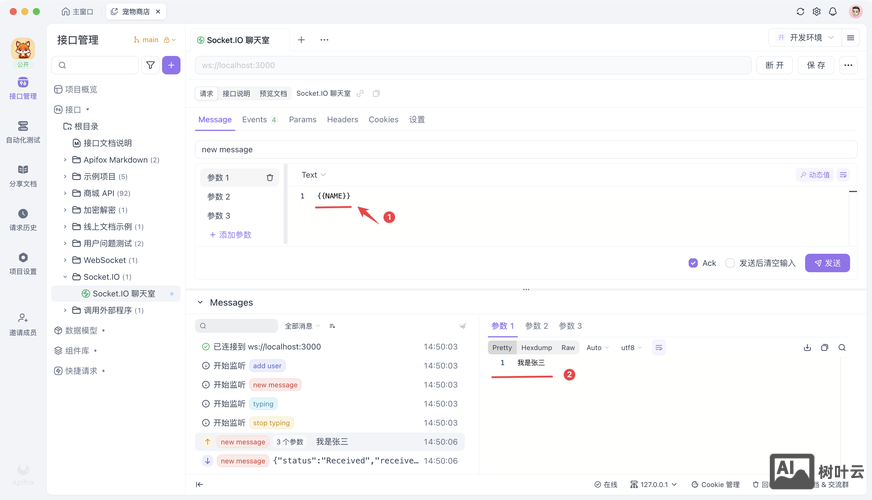
Task: Open the 127.0.0.1 proxy dropdown
Action: tap(653, 484)
